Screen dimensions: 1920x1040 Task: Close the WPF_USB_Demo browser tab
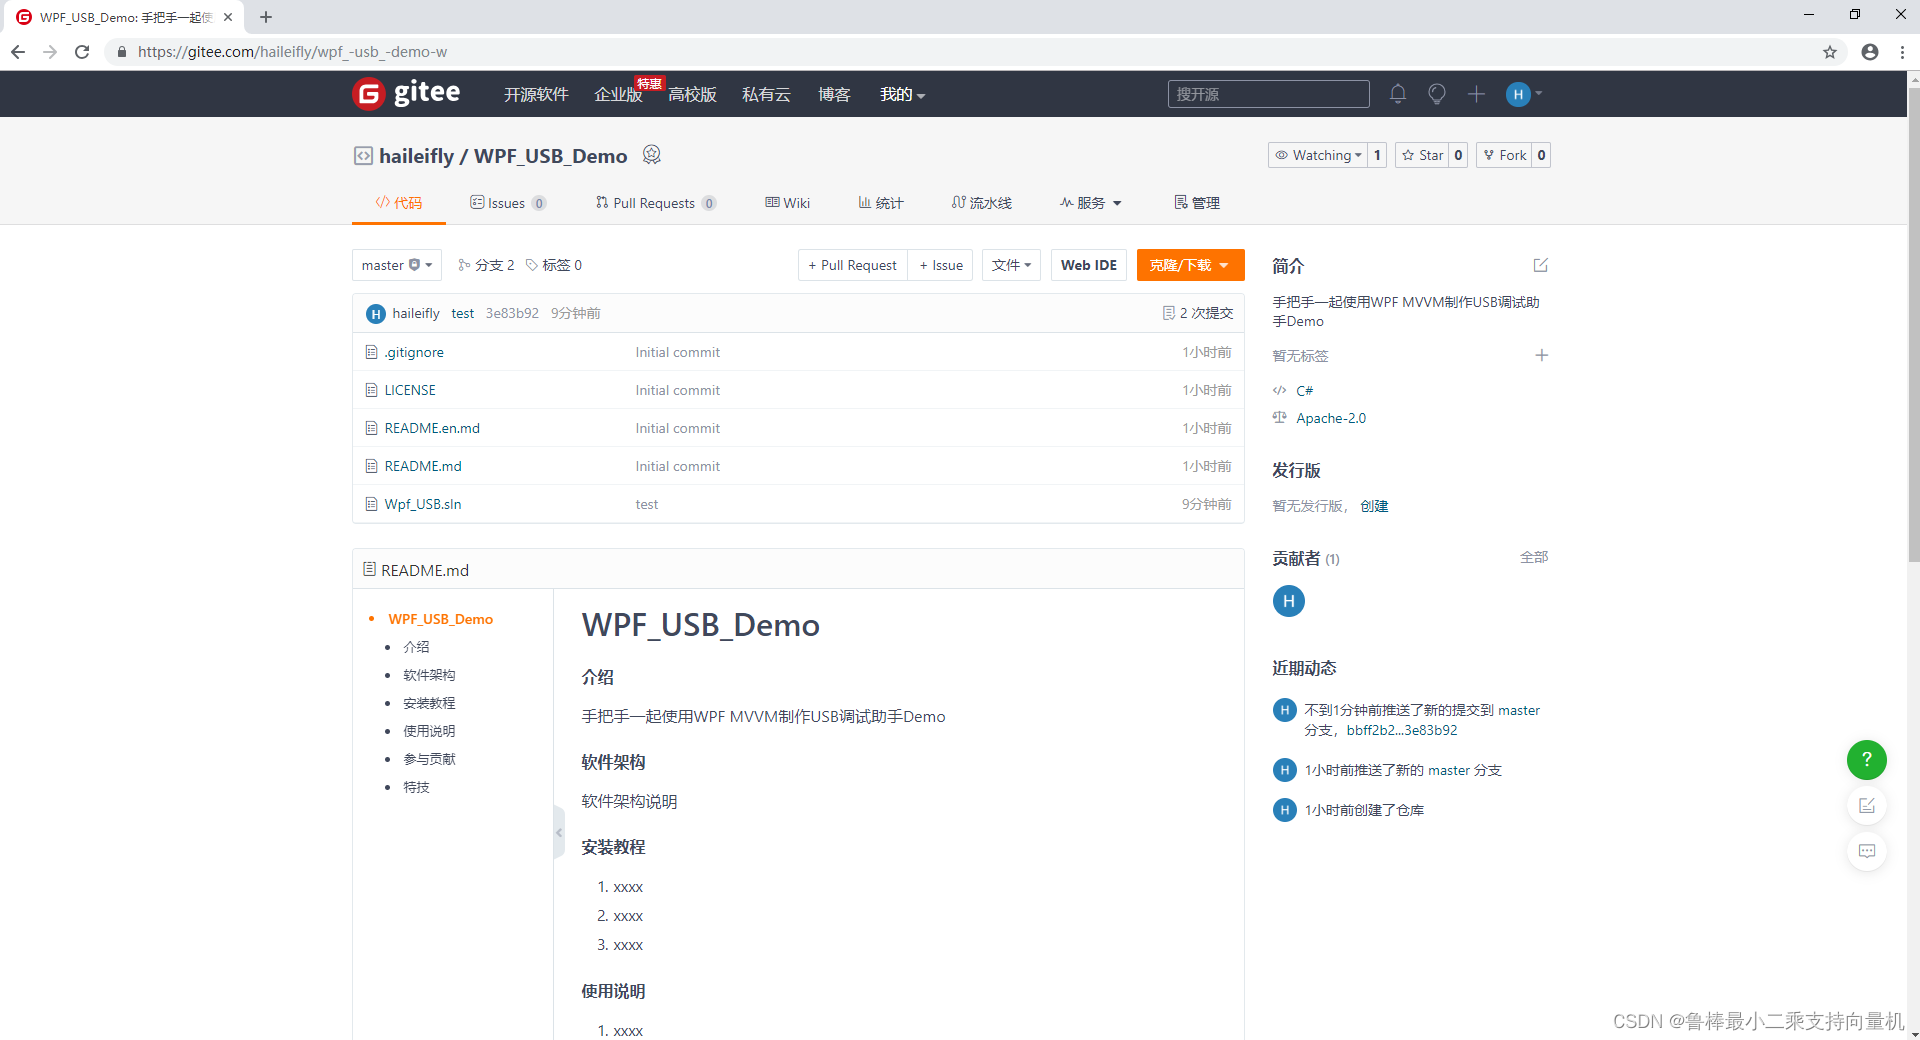(x=228, y=17)
